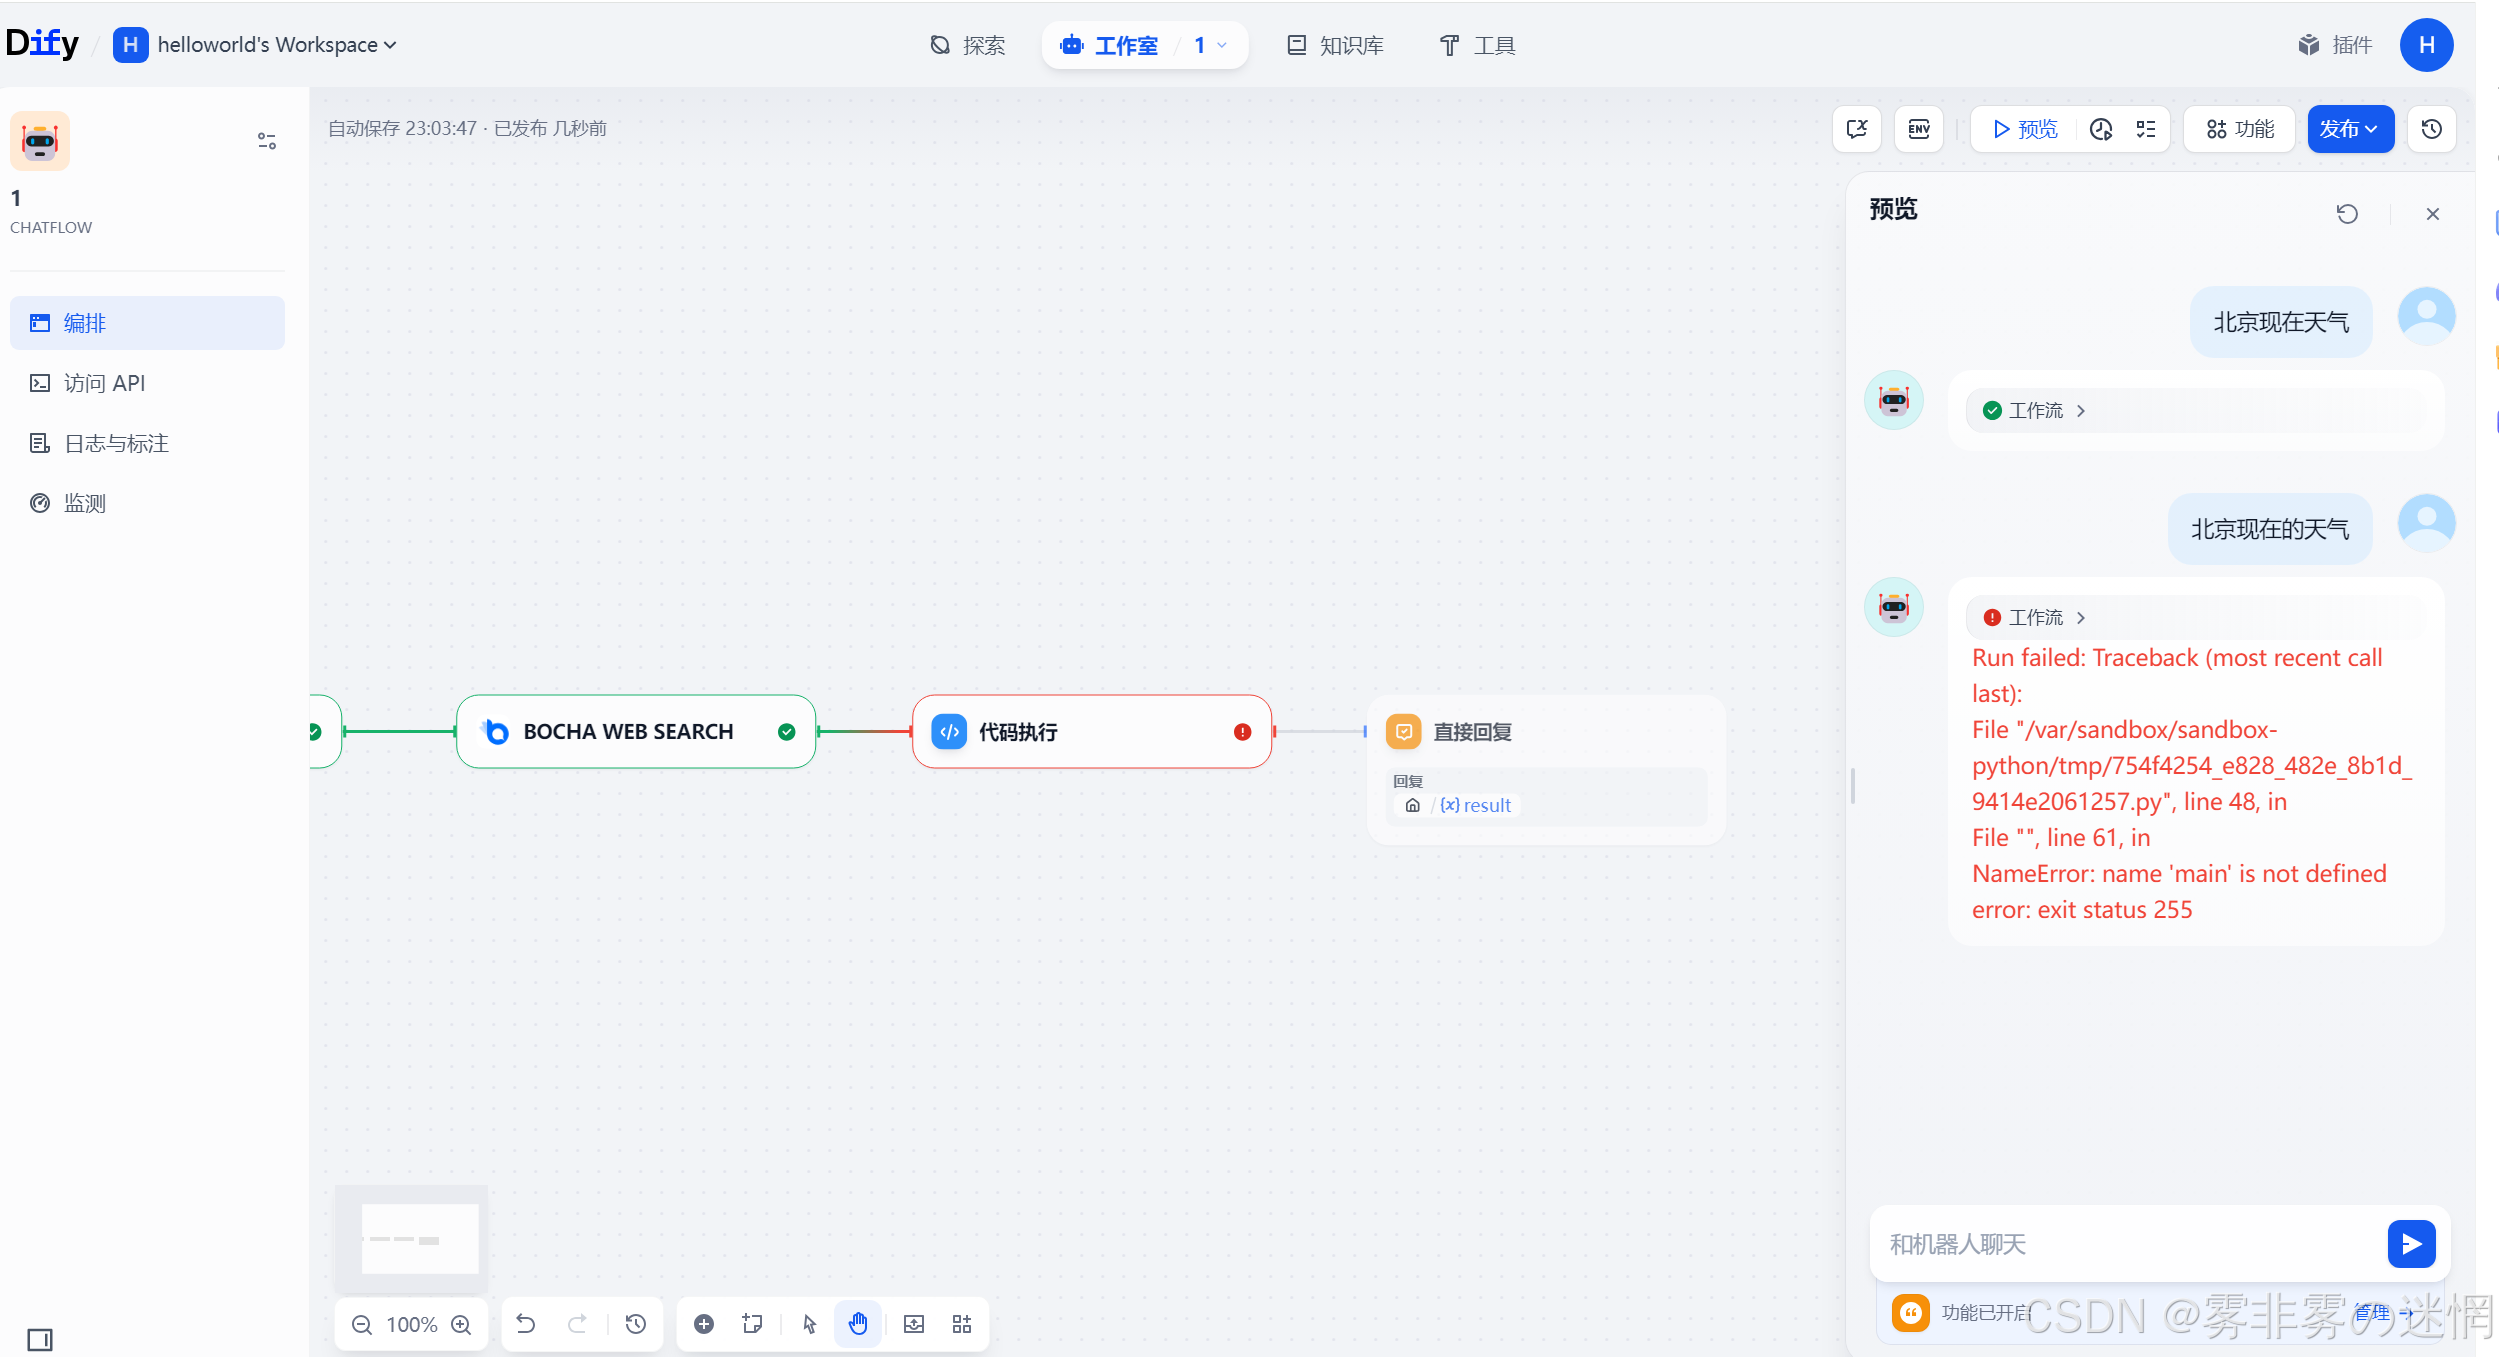Open the 知识库 tab in top navigation
The height and width of the screenshot is (1357, 2499).
[1335, 45]
